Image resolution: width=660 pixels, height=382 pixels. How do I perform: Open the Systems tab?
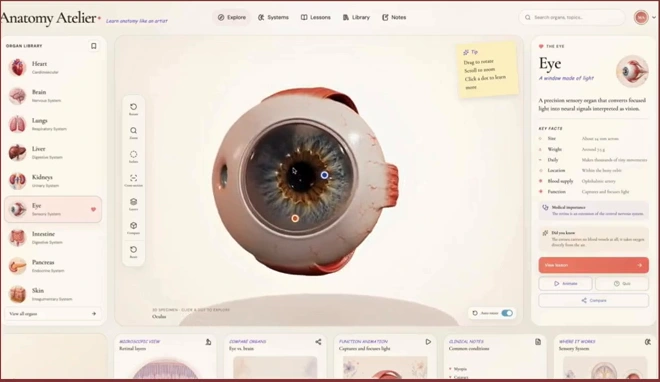[x=273, y=17]
